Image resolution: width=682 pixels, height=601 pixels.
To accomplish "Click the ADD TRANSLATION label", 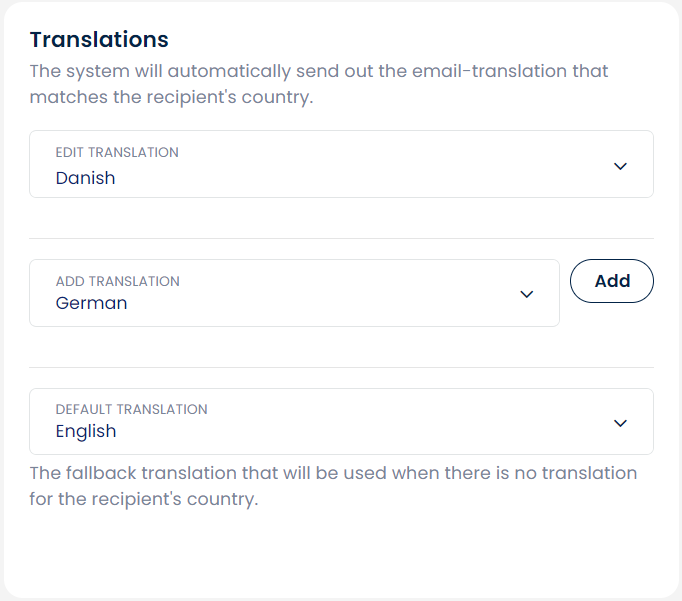I will click(118, 281).
